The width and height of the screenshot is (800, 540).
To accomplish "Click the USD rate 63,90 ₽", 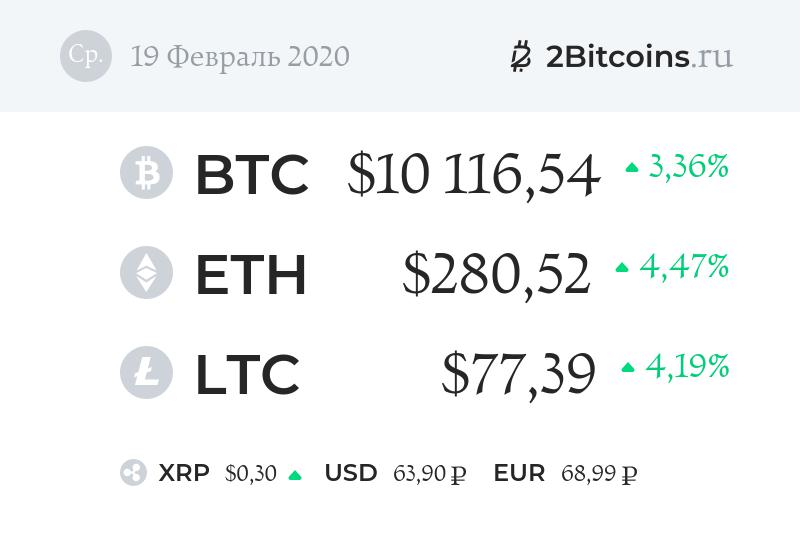I will click(x=429, y=474).
